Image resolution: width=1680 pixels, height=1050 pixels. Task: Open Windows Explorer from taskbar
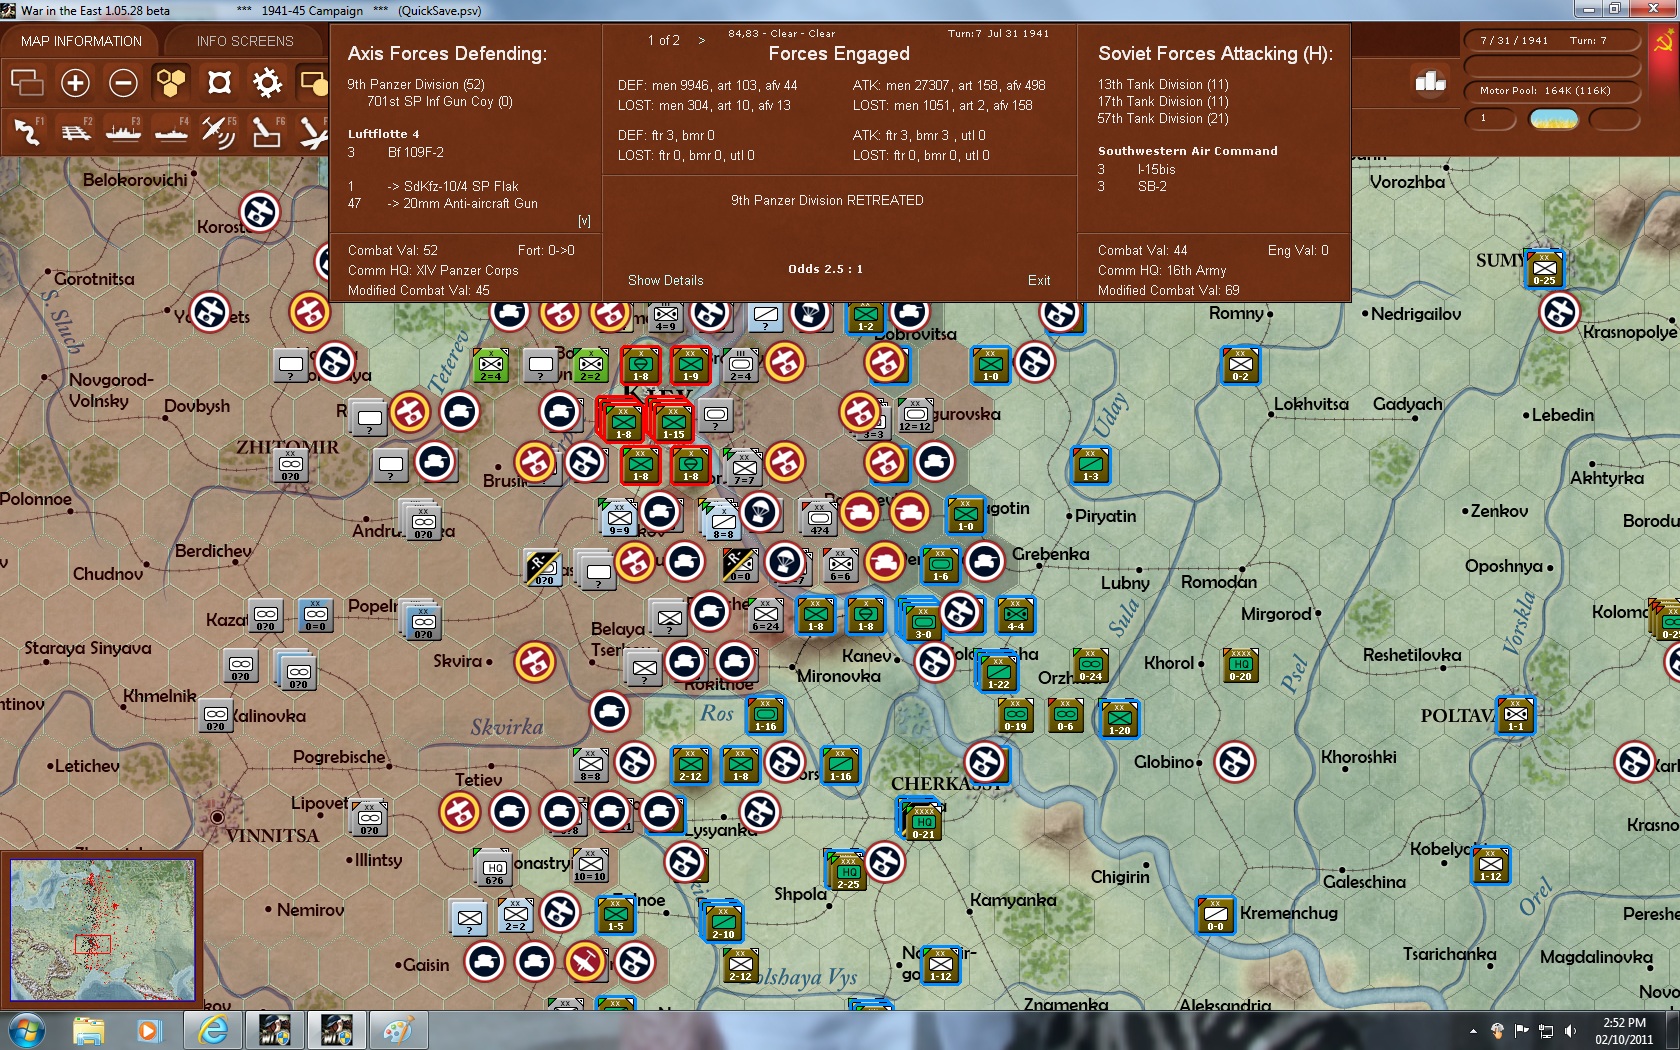click(x=88, y=1030)
